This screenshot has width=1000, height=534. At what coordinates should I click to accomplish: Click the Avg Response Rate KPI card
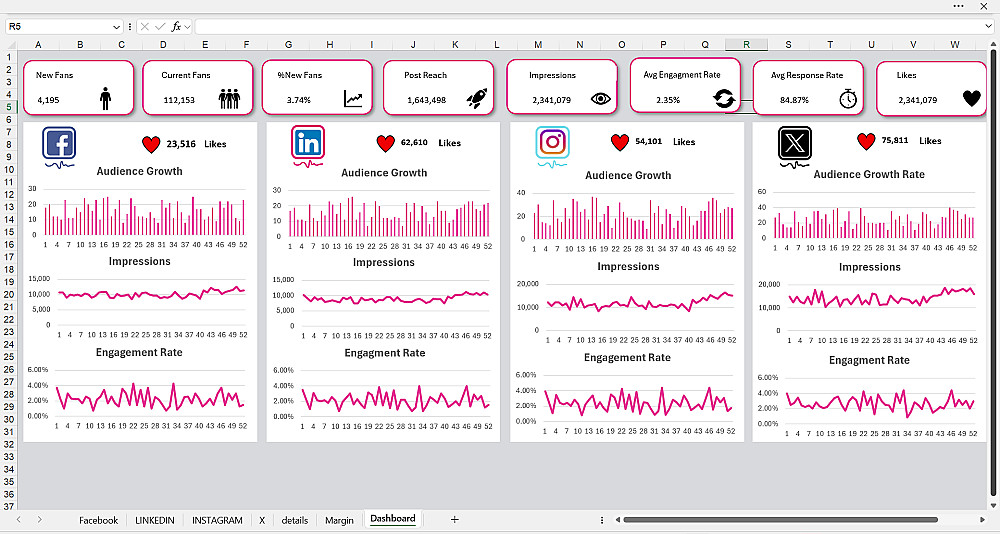click(x=809, y=87)
